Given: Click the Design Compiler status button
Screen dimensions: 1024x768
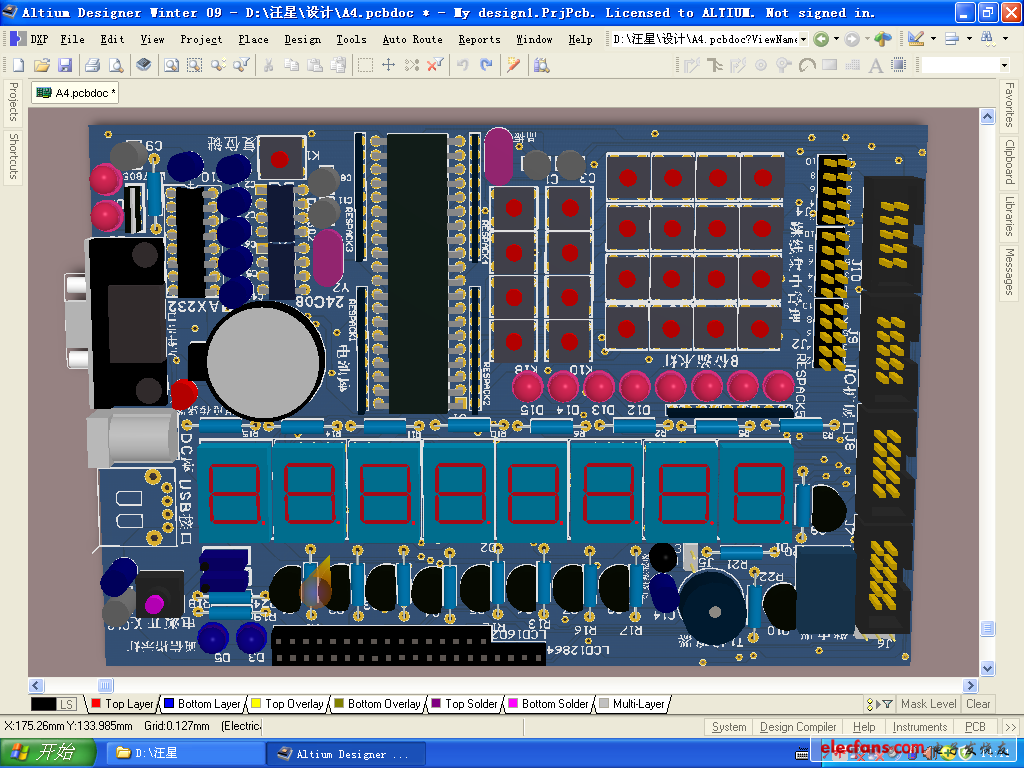Looking at the screenshot, I should coord(798,727).
